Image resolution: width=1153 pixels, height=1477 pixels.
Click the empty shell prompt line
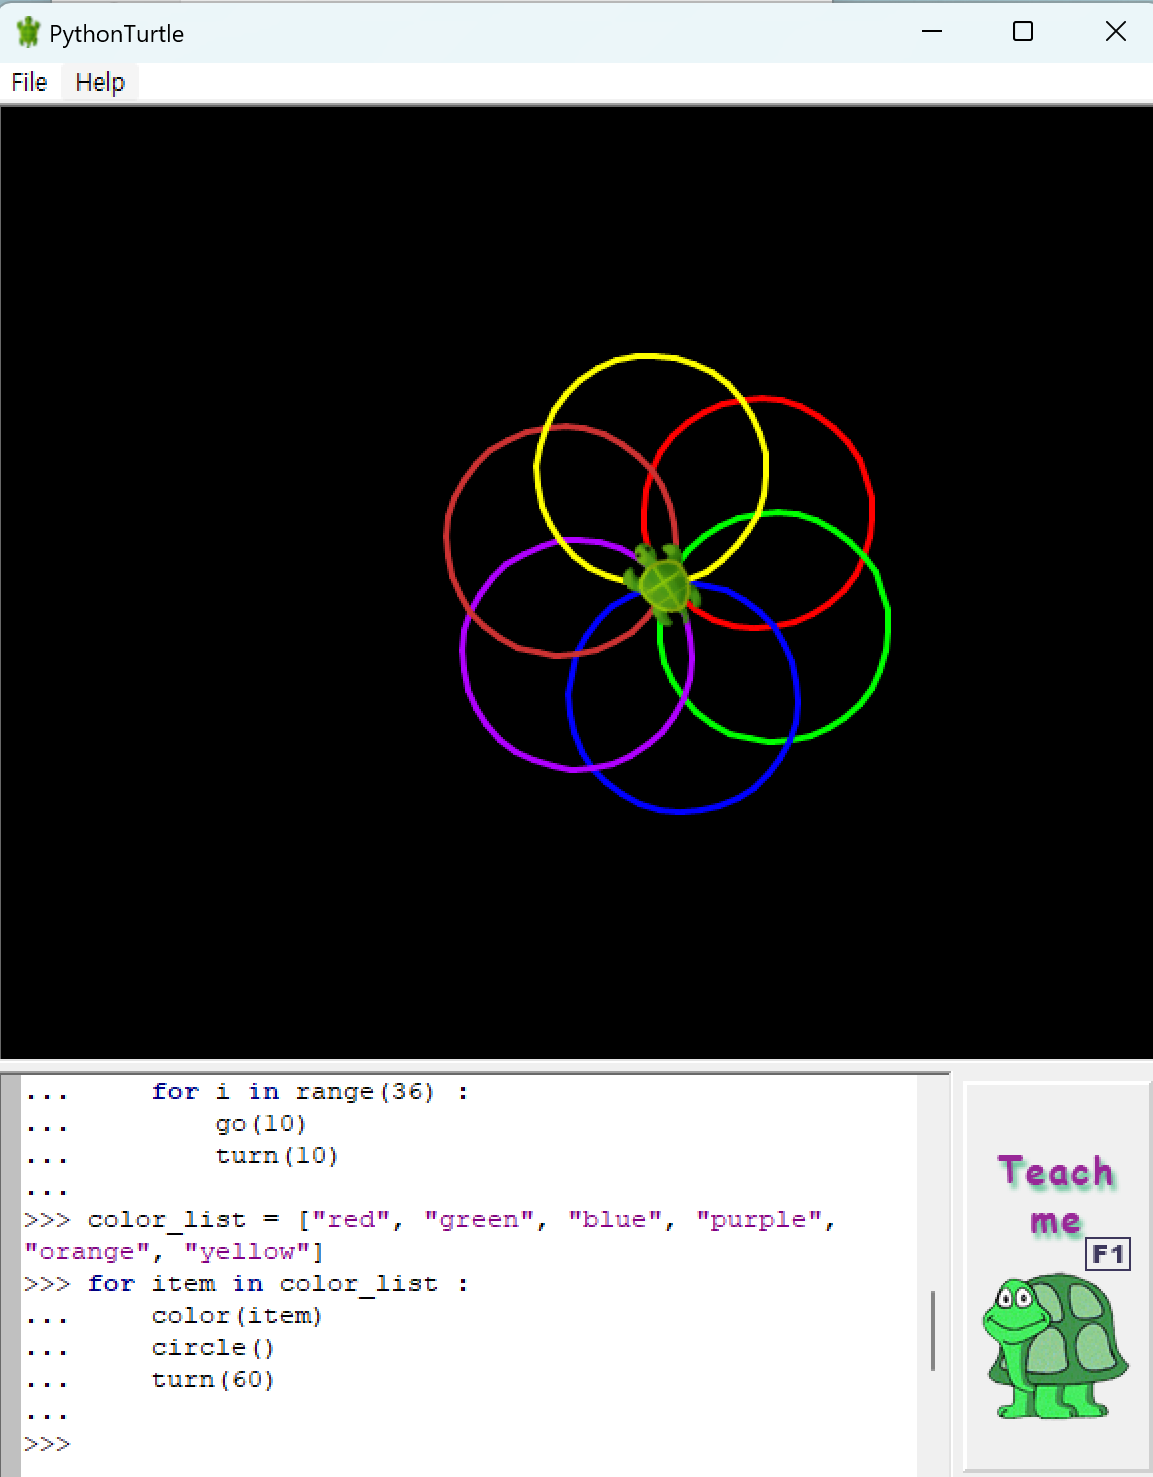468,1444
